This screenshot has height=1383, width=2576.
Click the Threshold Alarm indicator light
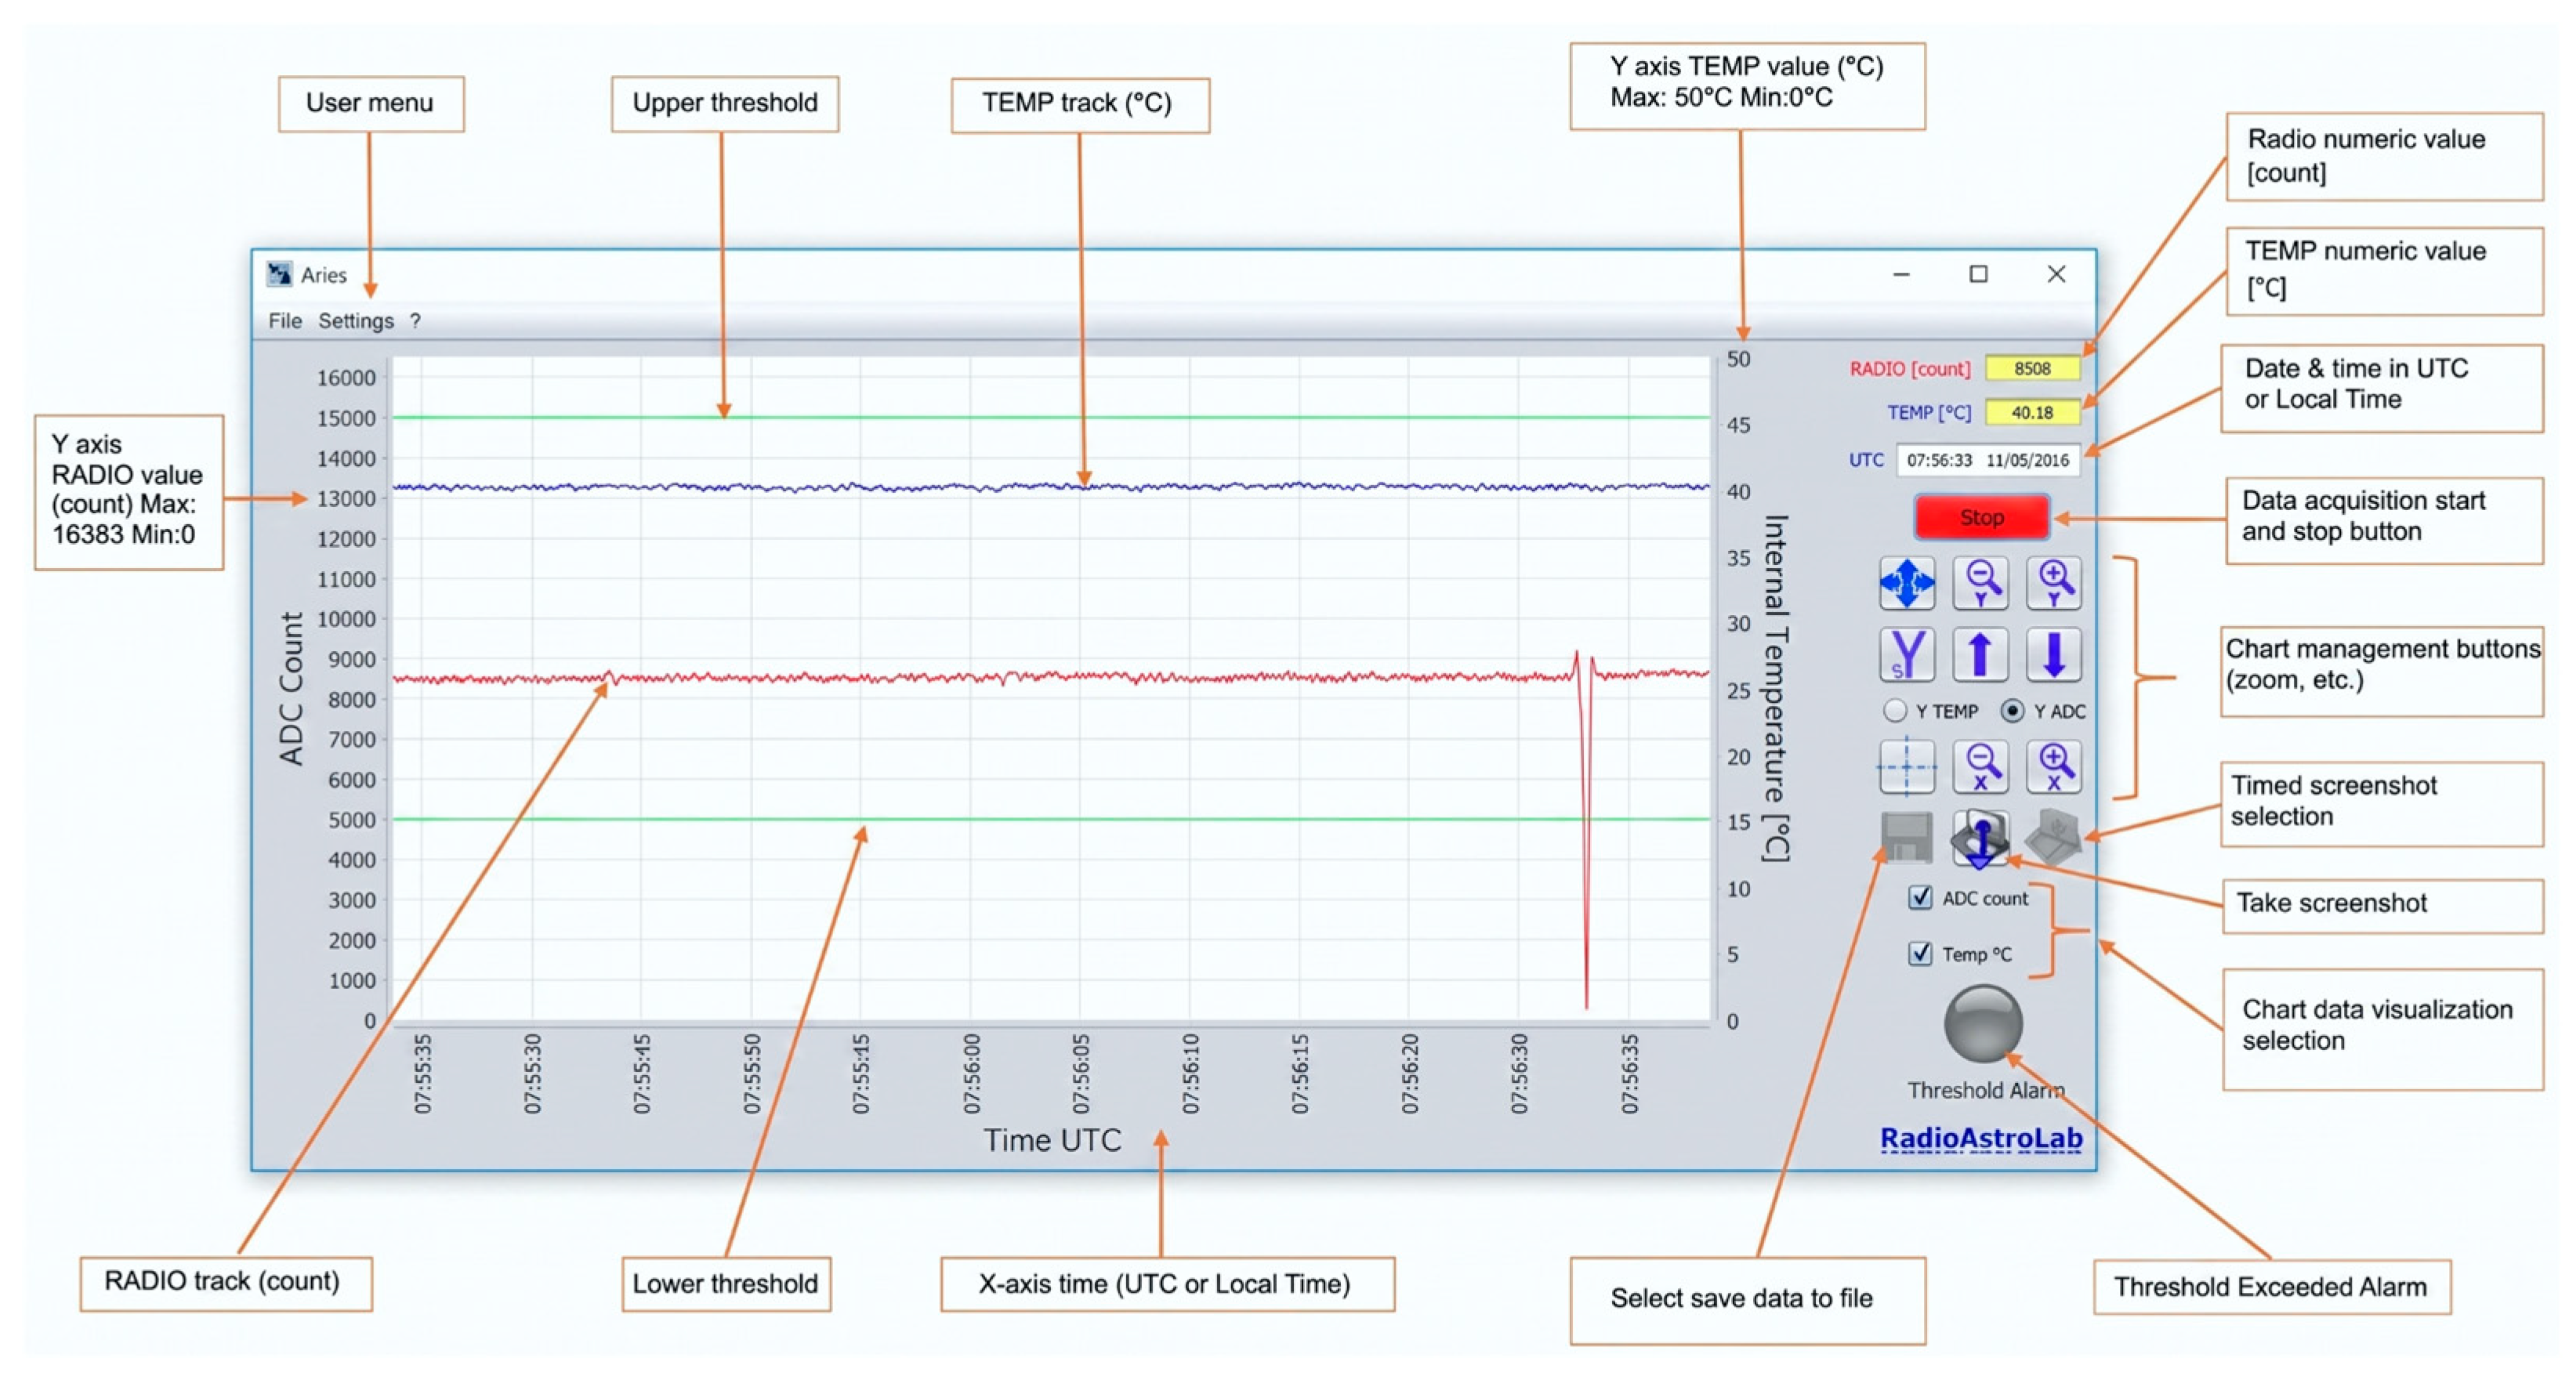tap(1983, 1024)
